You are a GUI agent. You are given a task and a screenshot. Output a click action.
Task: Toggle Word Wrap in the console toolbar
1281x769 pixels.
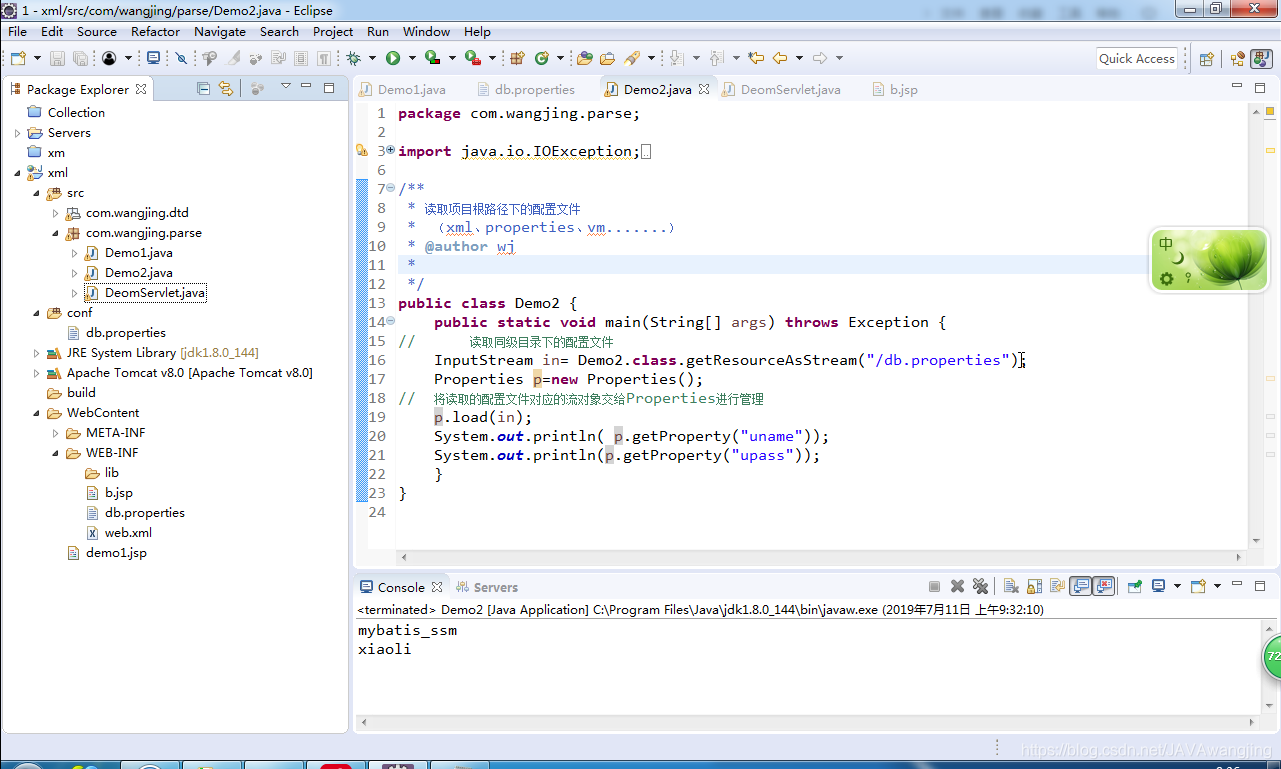click(x=1057, y=587)
